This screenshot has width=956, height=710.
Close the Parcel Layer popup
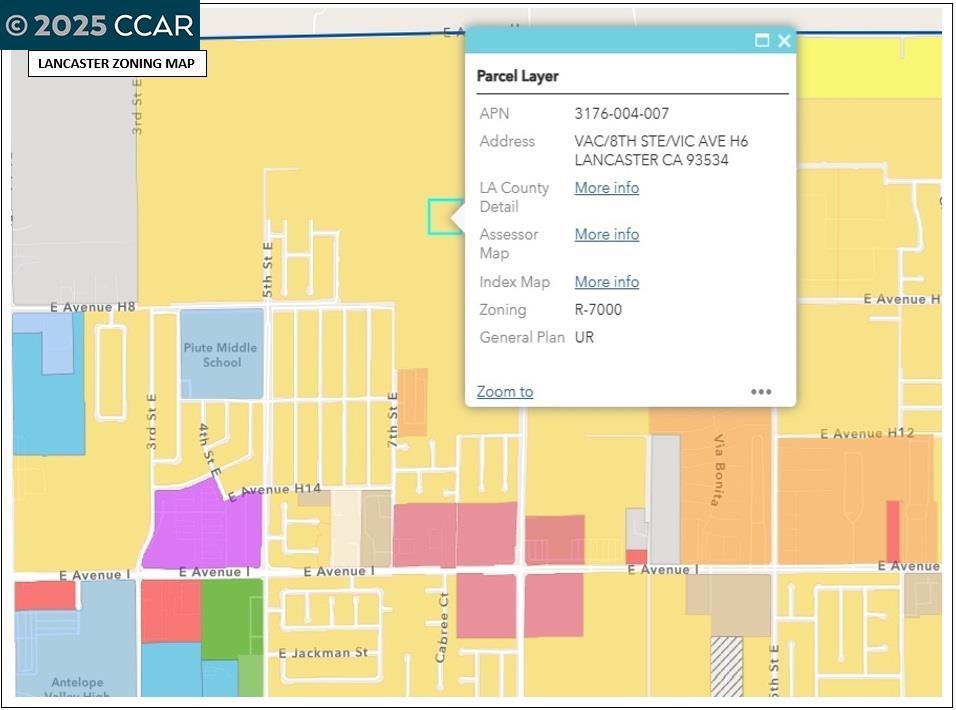pos(784,41)
